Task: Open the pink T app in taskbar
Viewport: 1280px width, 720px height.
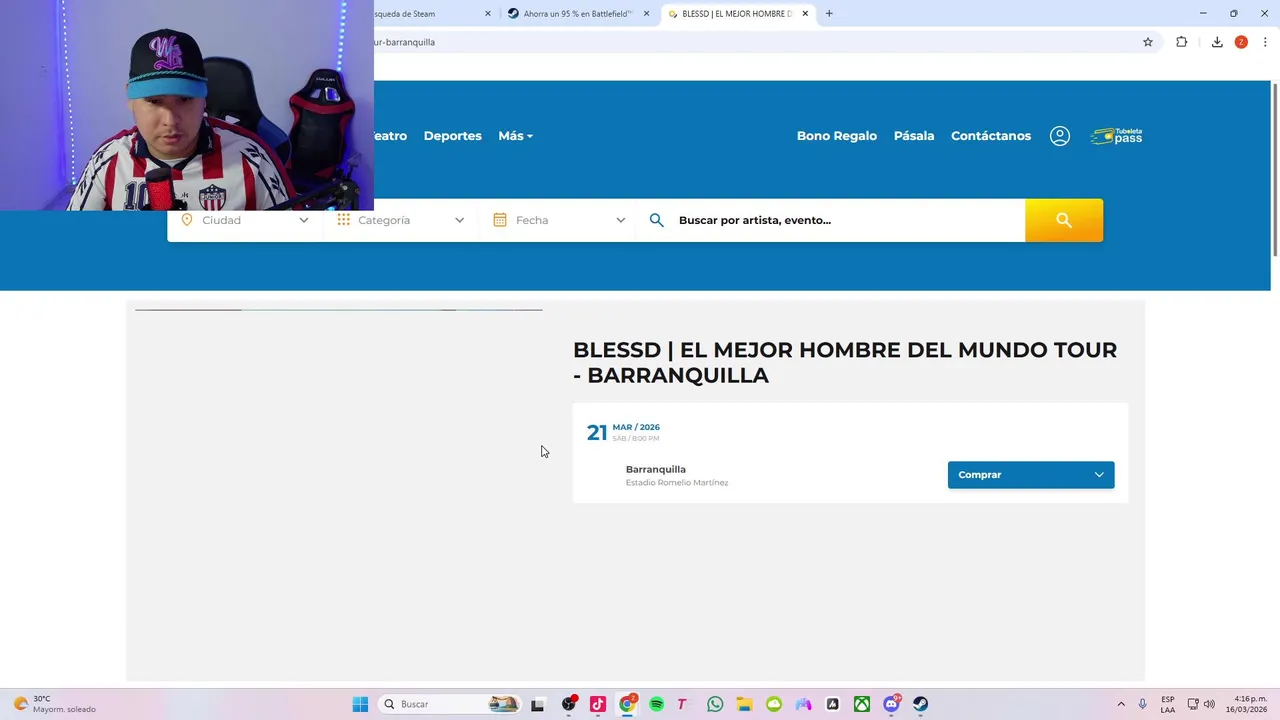Action: click(x=682, y=704)
